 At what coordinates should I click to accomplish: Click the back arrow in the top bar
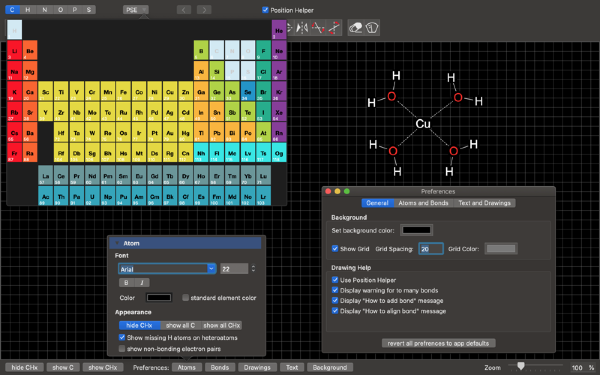(x=184, y=10)
